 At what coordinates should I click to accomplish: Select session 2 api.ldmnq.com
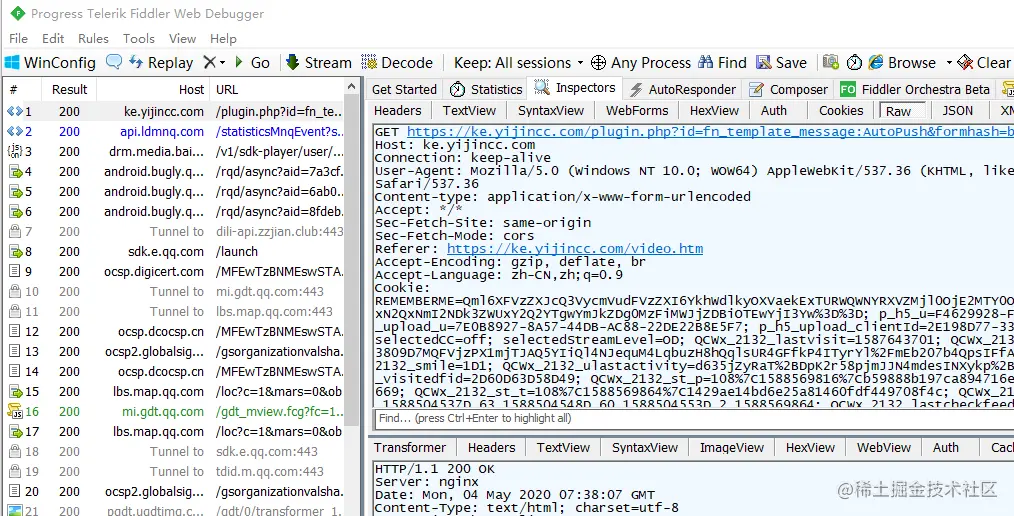click(x=175, y=131)
